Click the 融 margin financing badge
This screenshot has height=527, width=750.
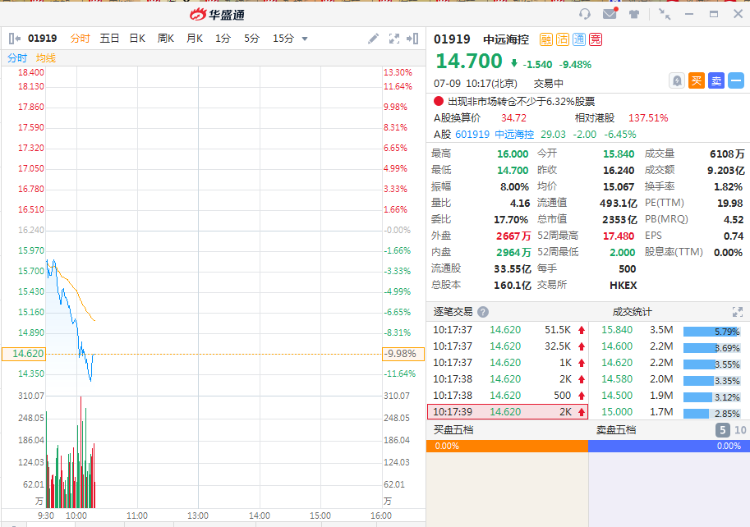point(546,39)
